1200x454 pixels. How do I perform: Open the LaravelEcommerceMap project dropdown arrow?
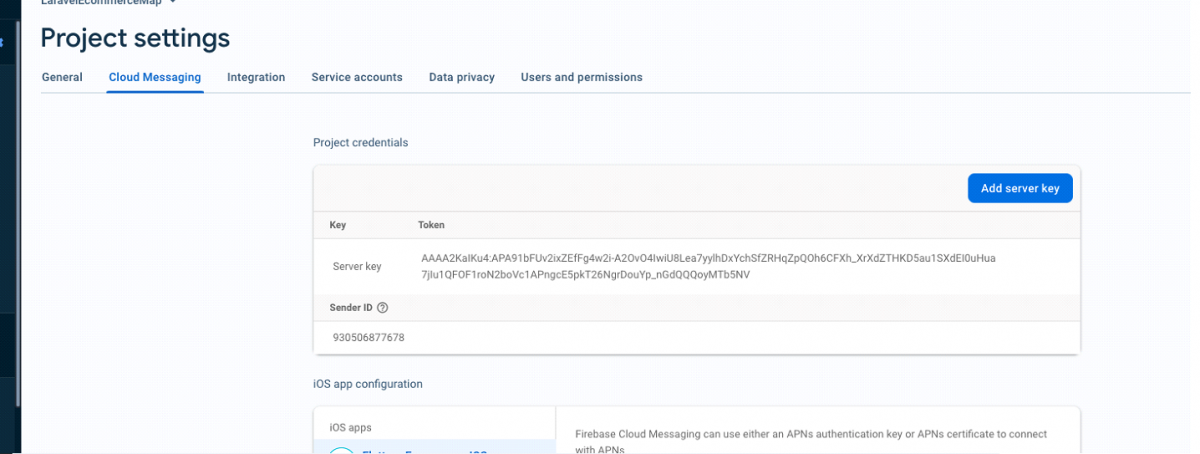173,3
